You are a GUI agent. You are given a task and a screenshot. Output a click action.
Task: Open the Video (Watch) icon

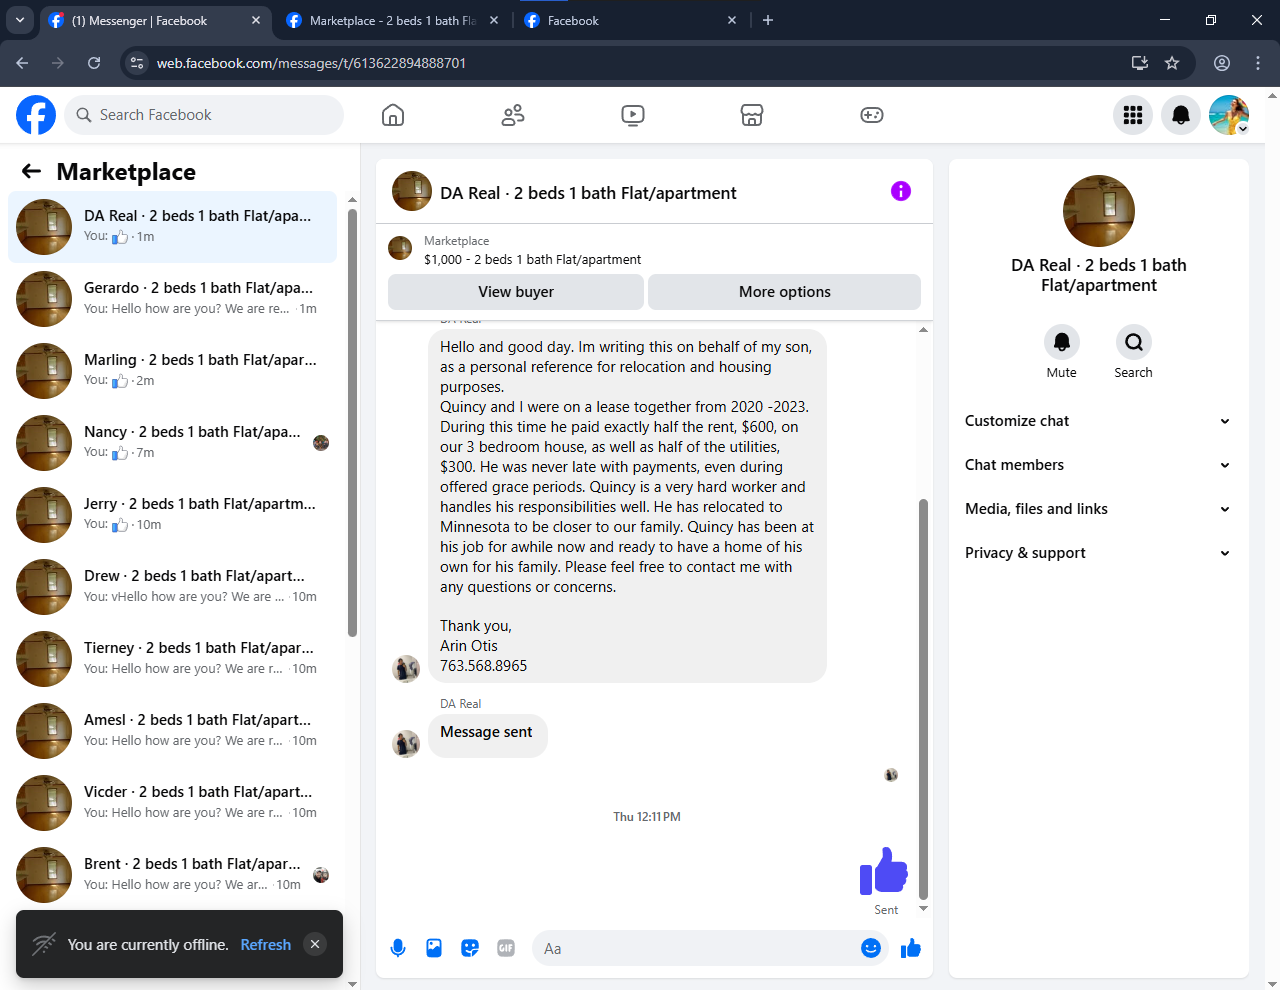[633, 115]
